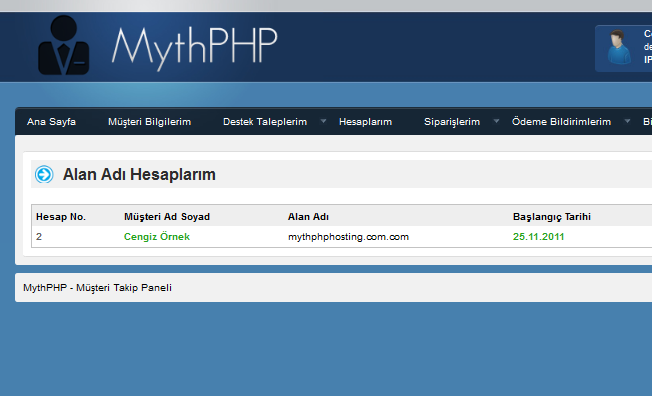This screenshot has width=652, height=396.
Task: Open the Hesaplarım menu item
Action: click(366, 122)
